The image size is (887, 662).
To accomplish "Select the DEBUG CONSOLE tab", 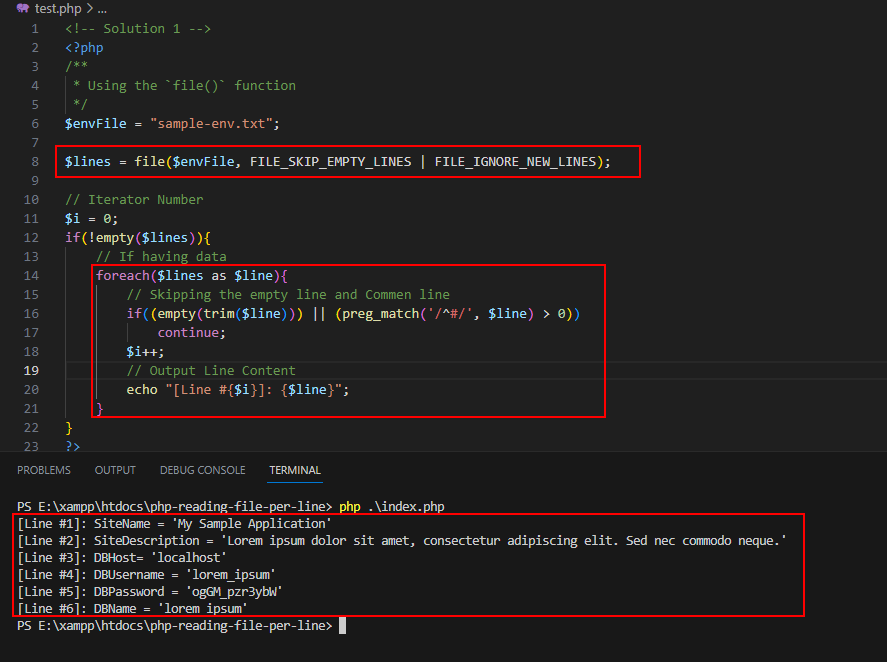I will pos(202,470).
